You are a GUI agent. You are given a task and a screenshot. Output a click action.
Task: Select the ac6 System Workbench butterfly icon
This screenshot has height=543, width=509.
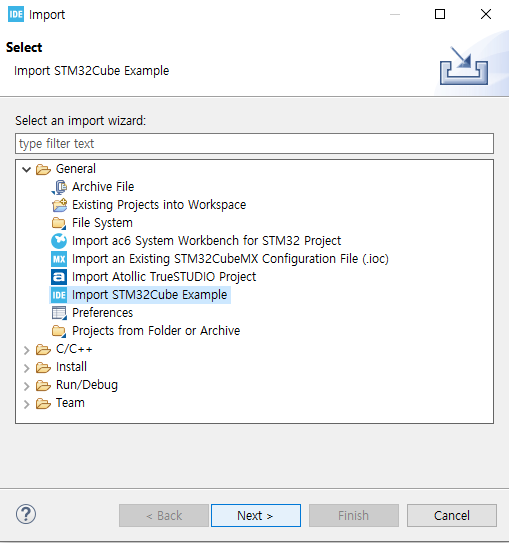coord(59,241)
